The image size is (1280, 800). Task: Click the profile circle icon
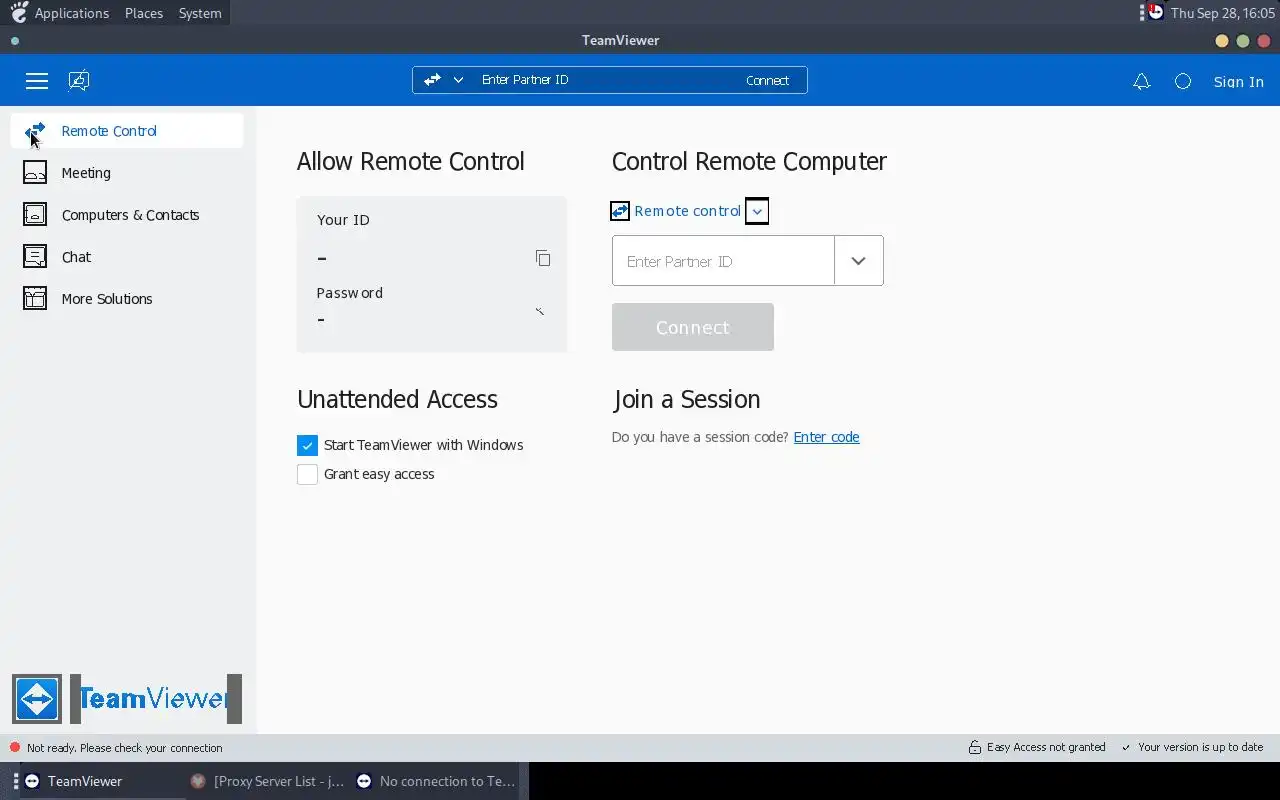(x=1183, y=82)
